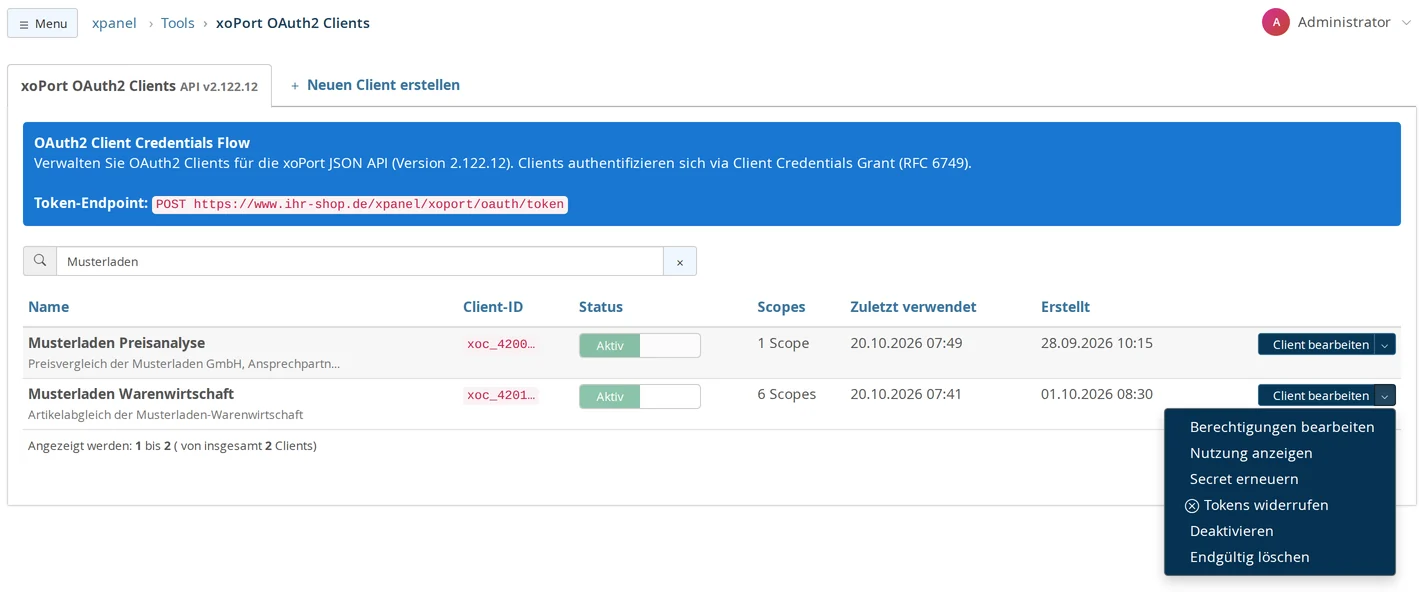1424x592 pixels.
Task: Click the 6 Scopes cell
Action: pos(786,394)
